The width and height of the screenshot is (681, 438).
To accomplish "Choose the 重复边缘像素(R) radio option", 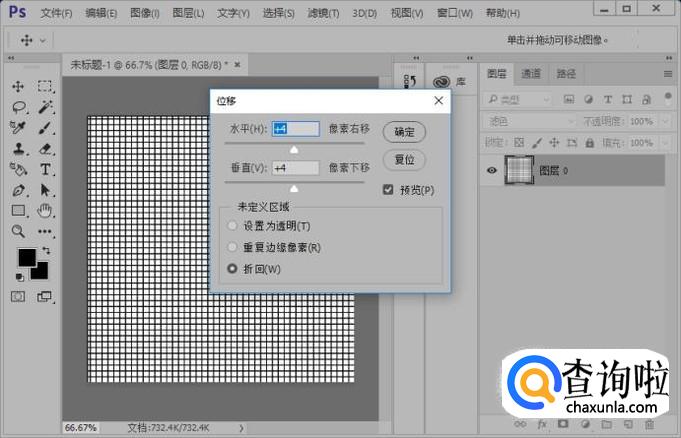I will pyautogui.click(x=233, y=247).
